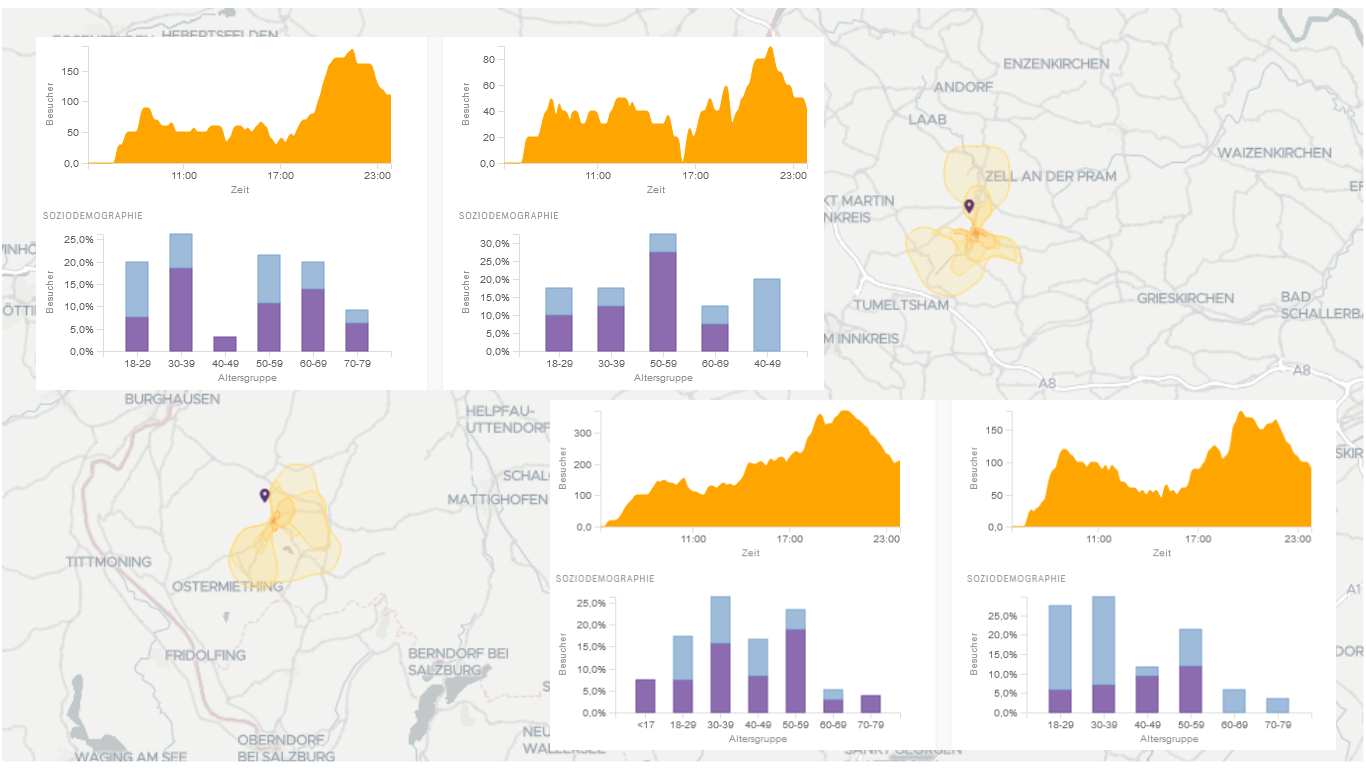
Task: Select the purple location pin at Zell an der Pram
Action: pyautogui.click(x=967, y=206)
